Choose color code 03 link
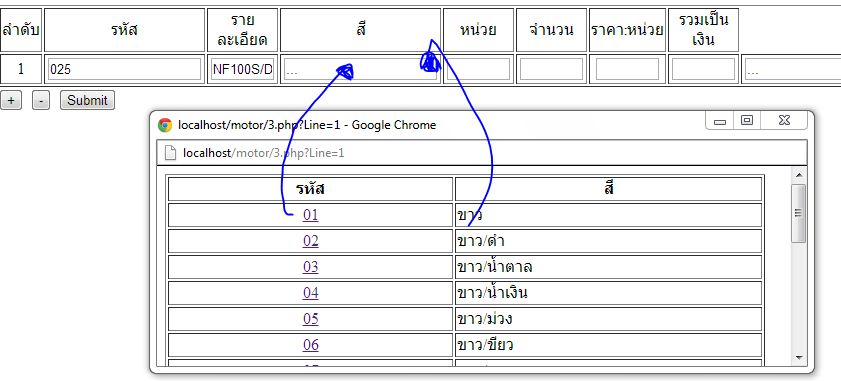This screenshot has height=381, width=841. pos(311,267)
